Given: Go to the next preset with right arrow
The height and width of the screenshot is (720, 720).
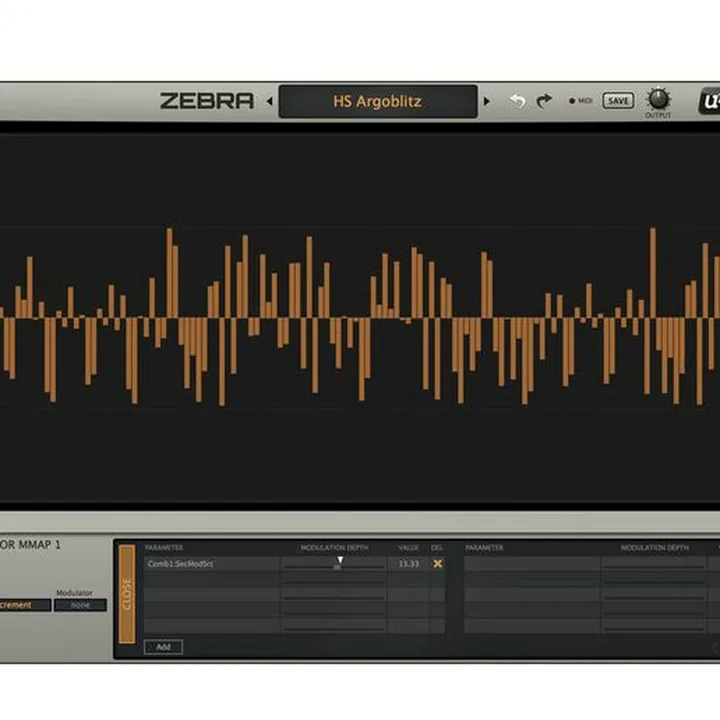Looking at the screenshot, I should coord(486,101).
